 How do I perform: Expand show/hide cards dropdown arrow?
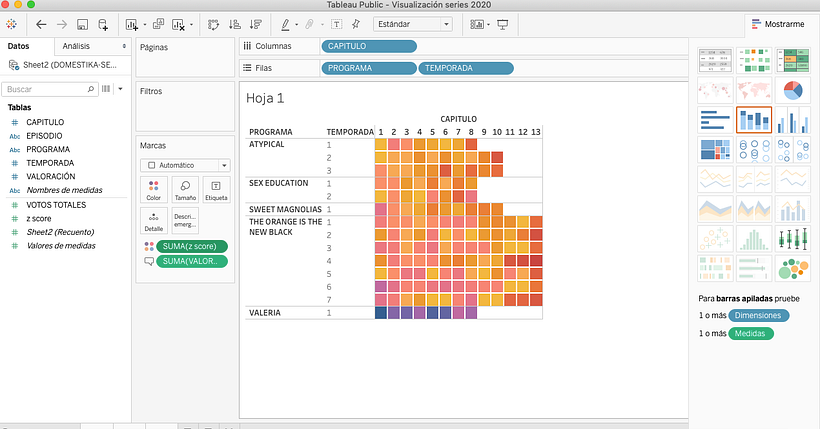488,25
